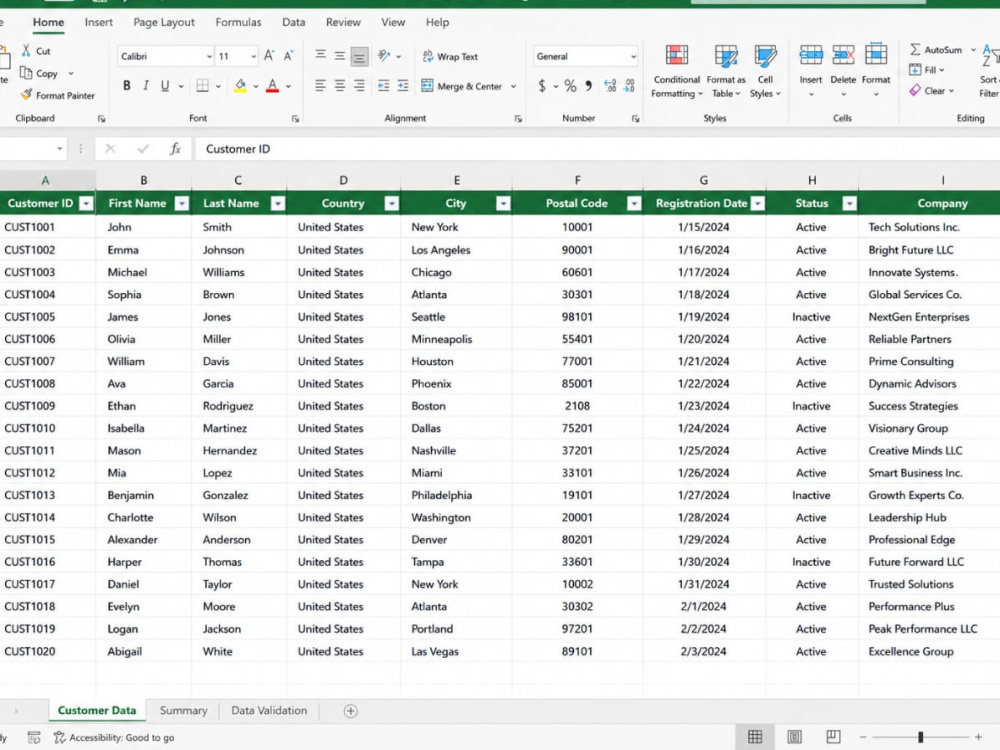The width and height of the screenshot is (1000, 750).
Task: Click the yellow Fill Color swatch
Action: (240, 85)
